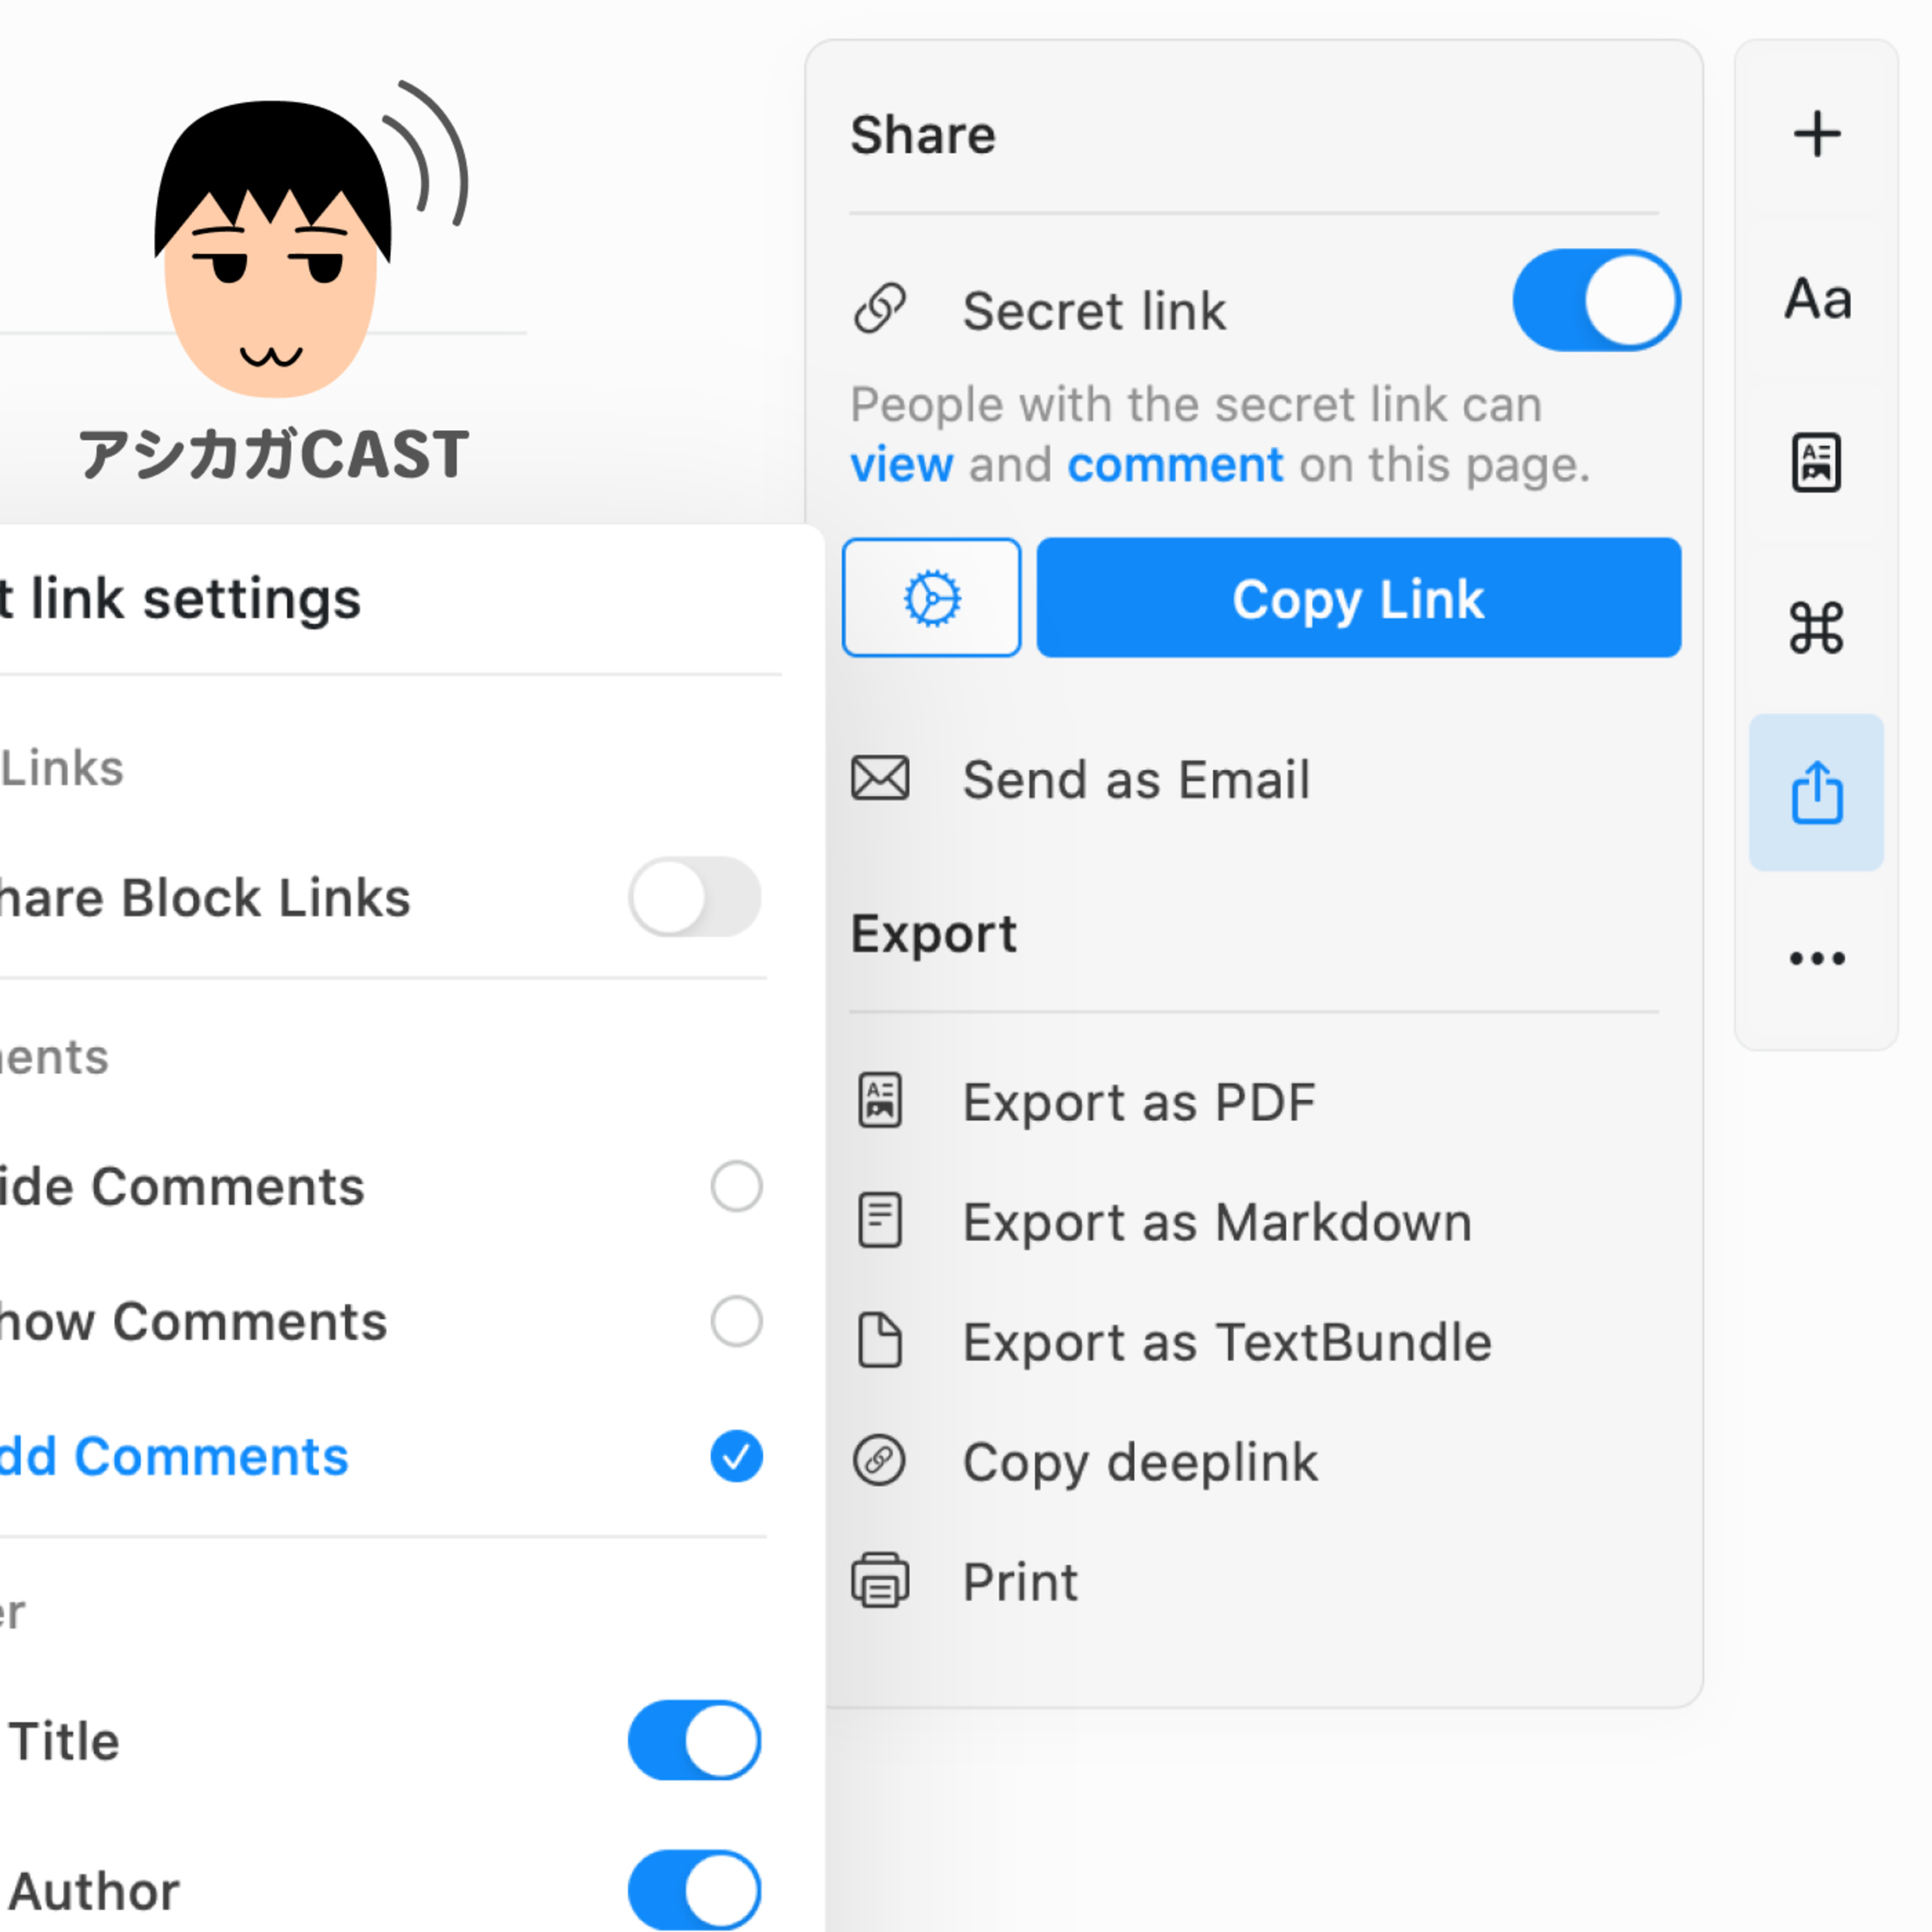1932x1932 pixels.
Task: Choose Export as Markdown
Action: 1216,1222
